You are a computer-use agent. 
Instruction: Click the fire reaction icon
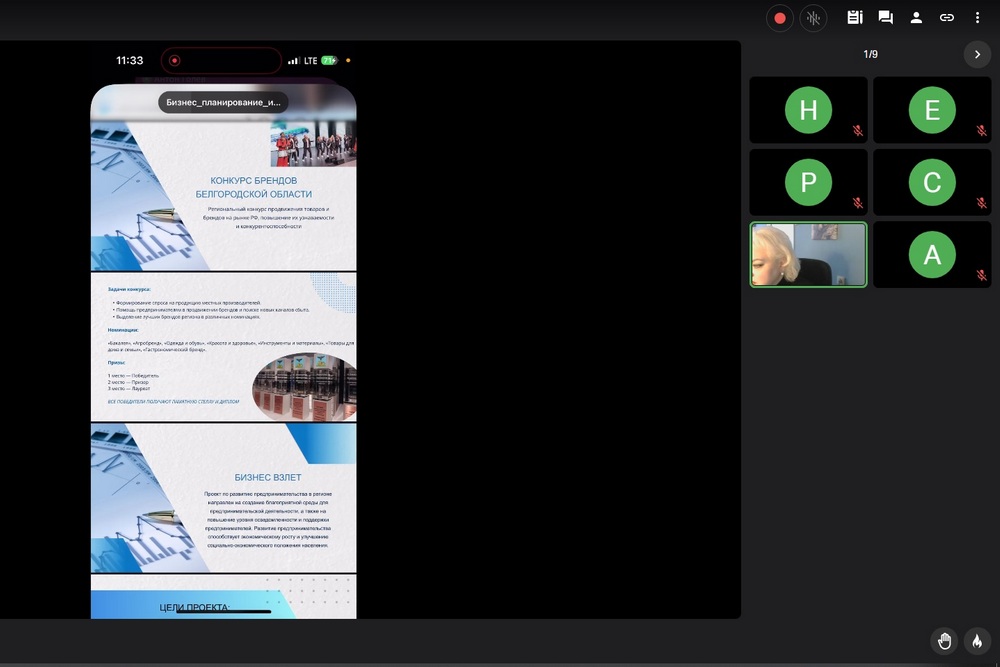977,641
